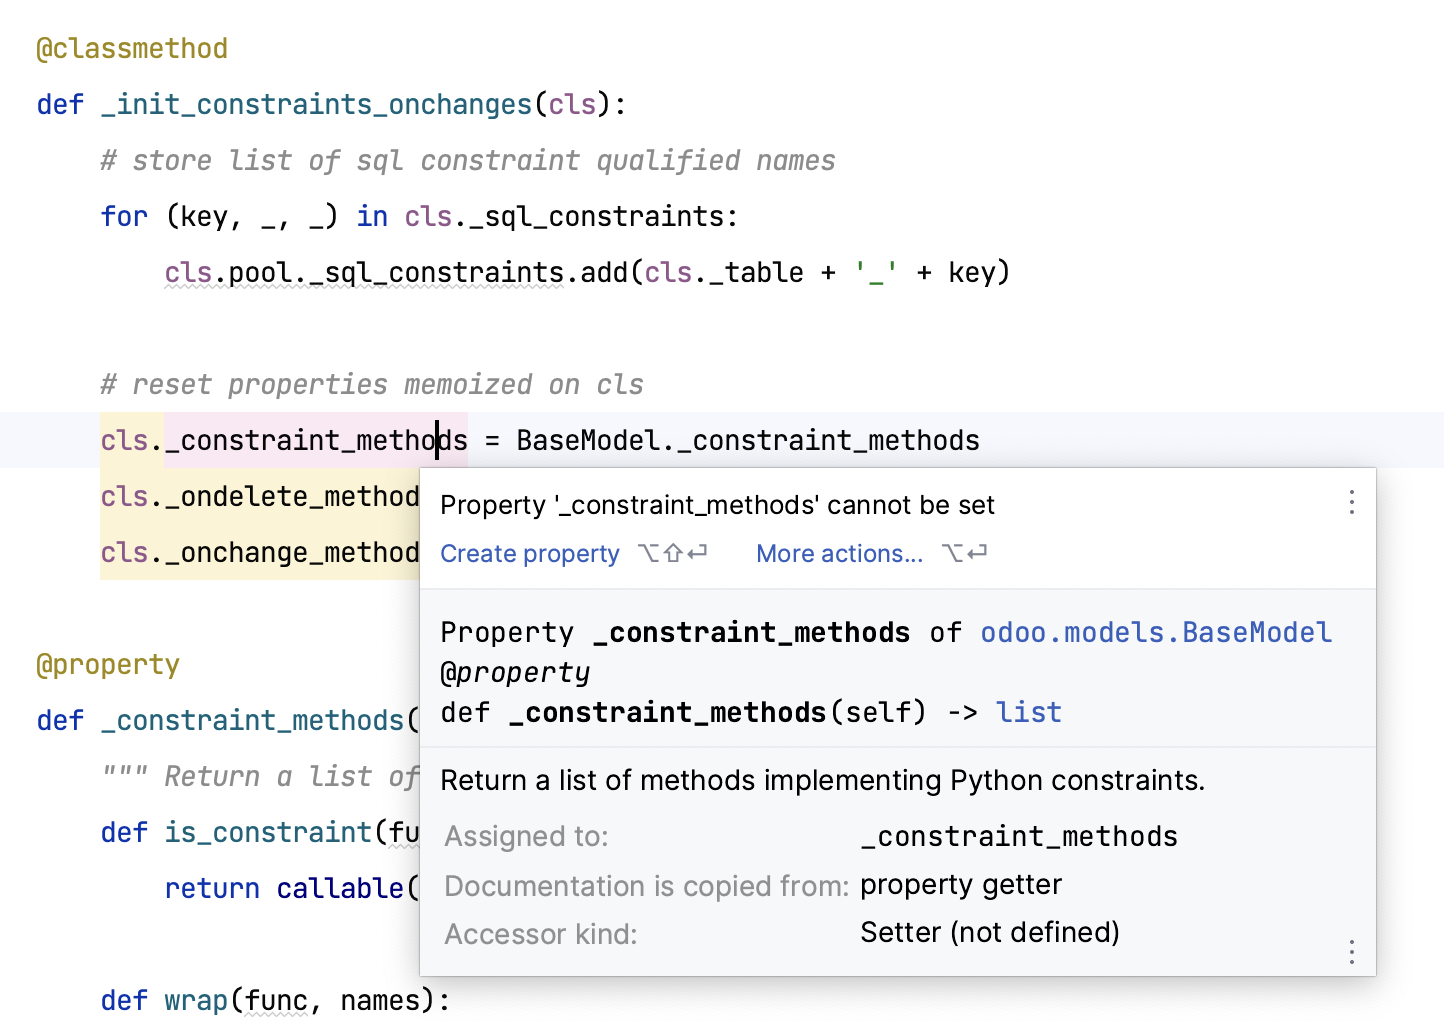This screenshot has width=1444, height=1026.
Task: Select the _constraint_methods method definition
Action: click(255, 720)
